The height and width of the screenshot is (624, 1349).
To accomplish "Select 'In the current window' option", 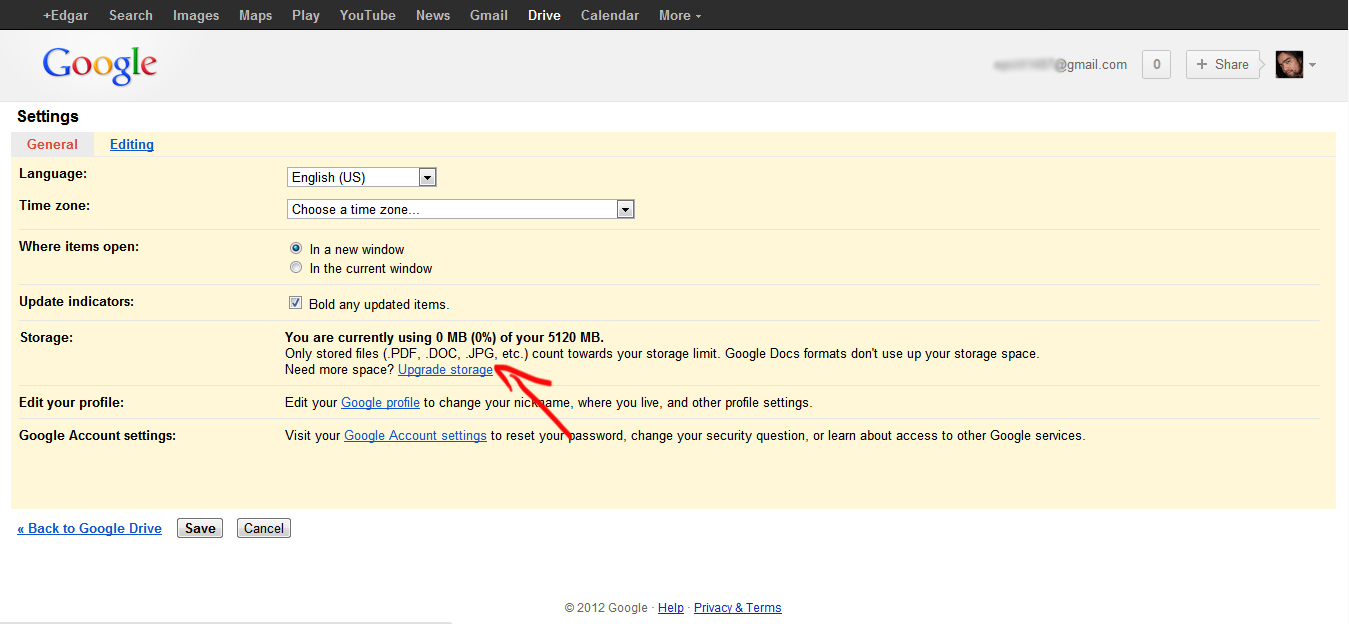I will (296, 267).
